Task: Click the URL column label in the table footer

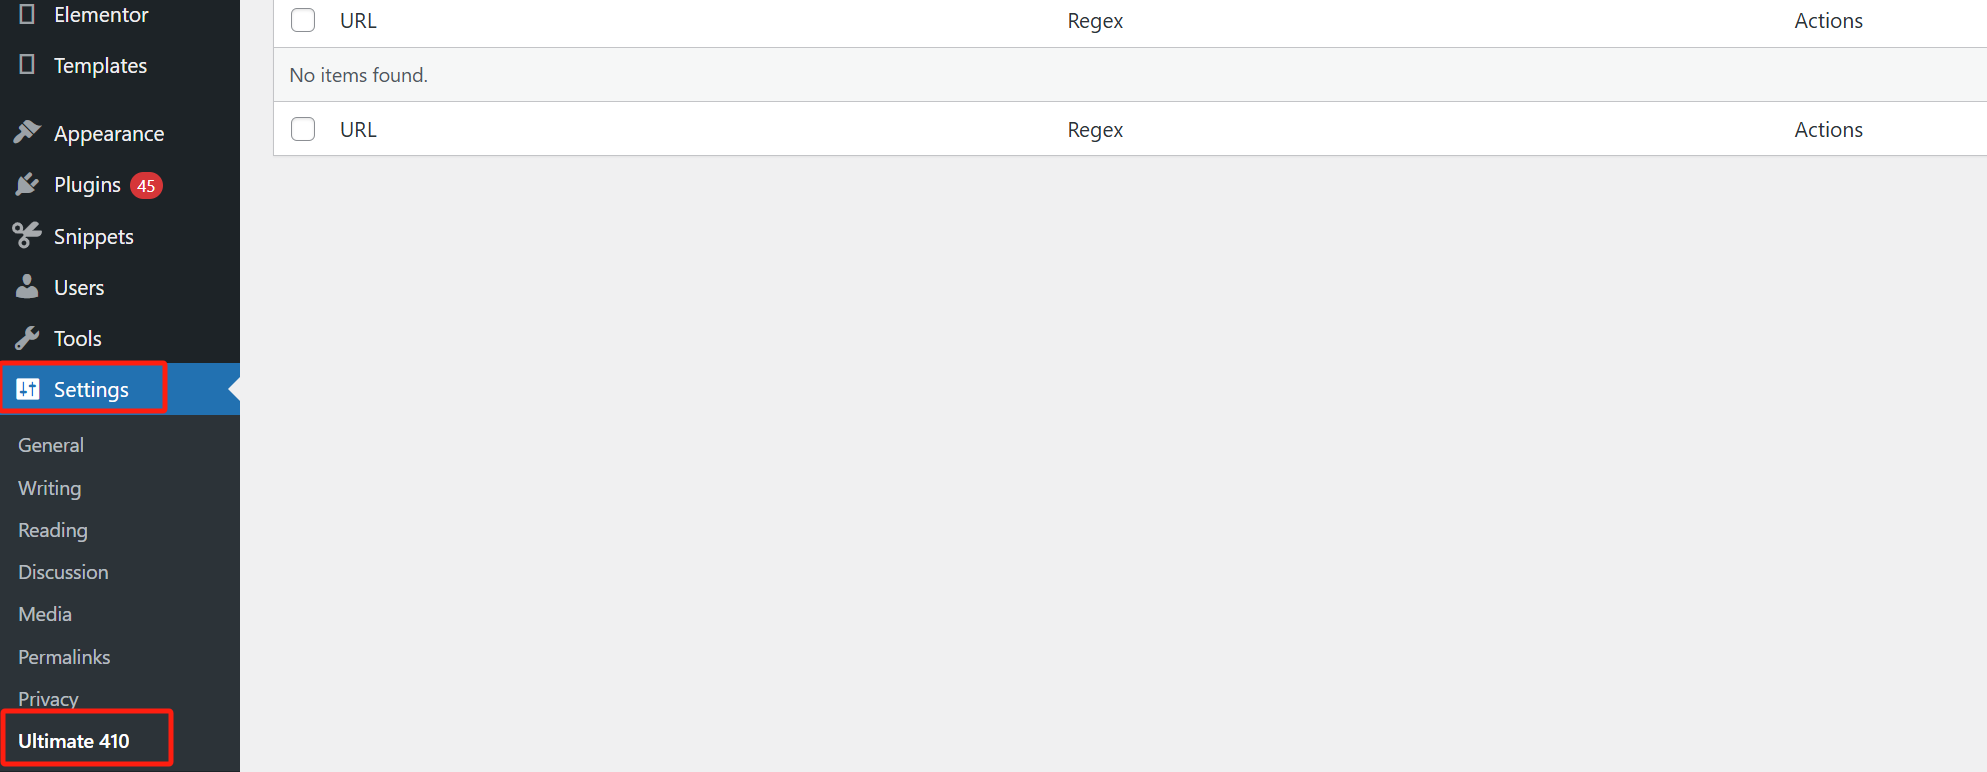Action: tap(358, 130)
